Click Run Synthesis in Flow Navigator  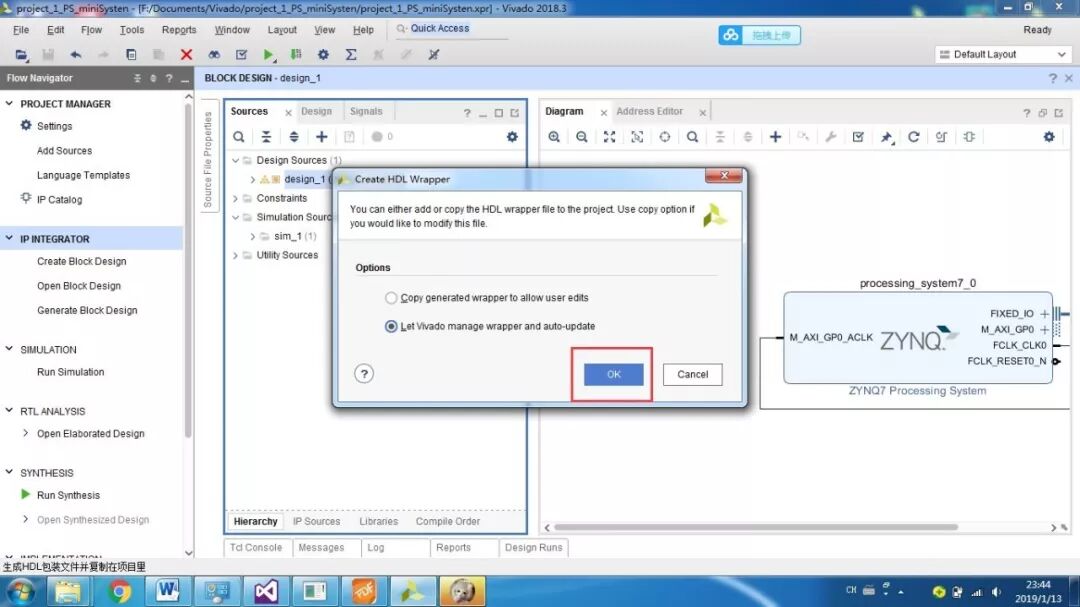(x=68, y=495)
